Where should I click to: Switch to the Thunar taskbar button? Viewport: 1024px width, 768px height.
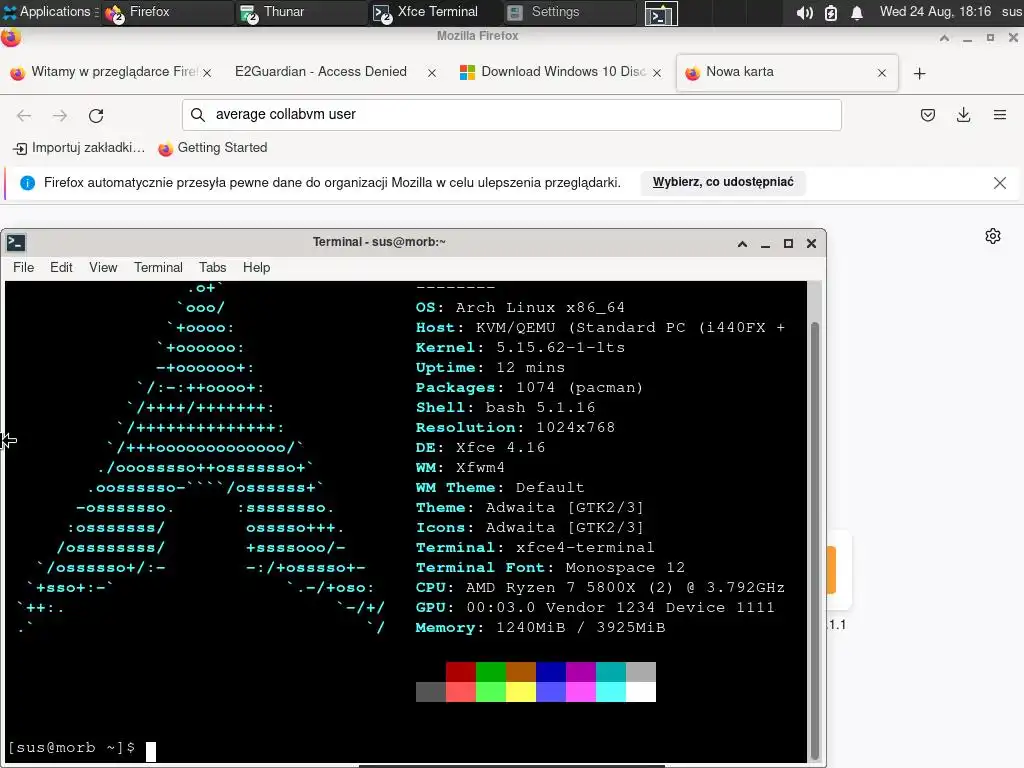[x=302, y=12]
